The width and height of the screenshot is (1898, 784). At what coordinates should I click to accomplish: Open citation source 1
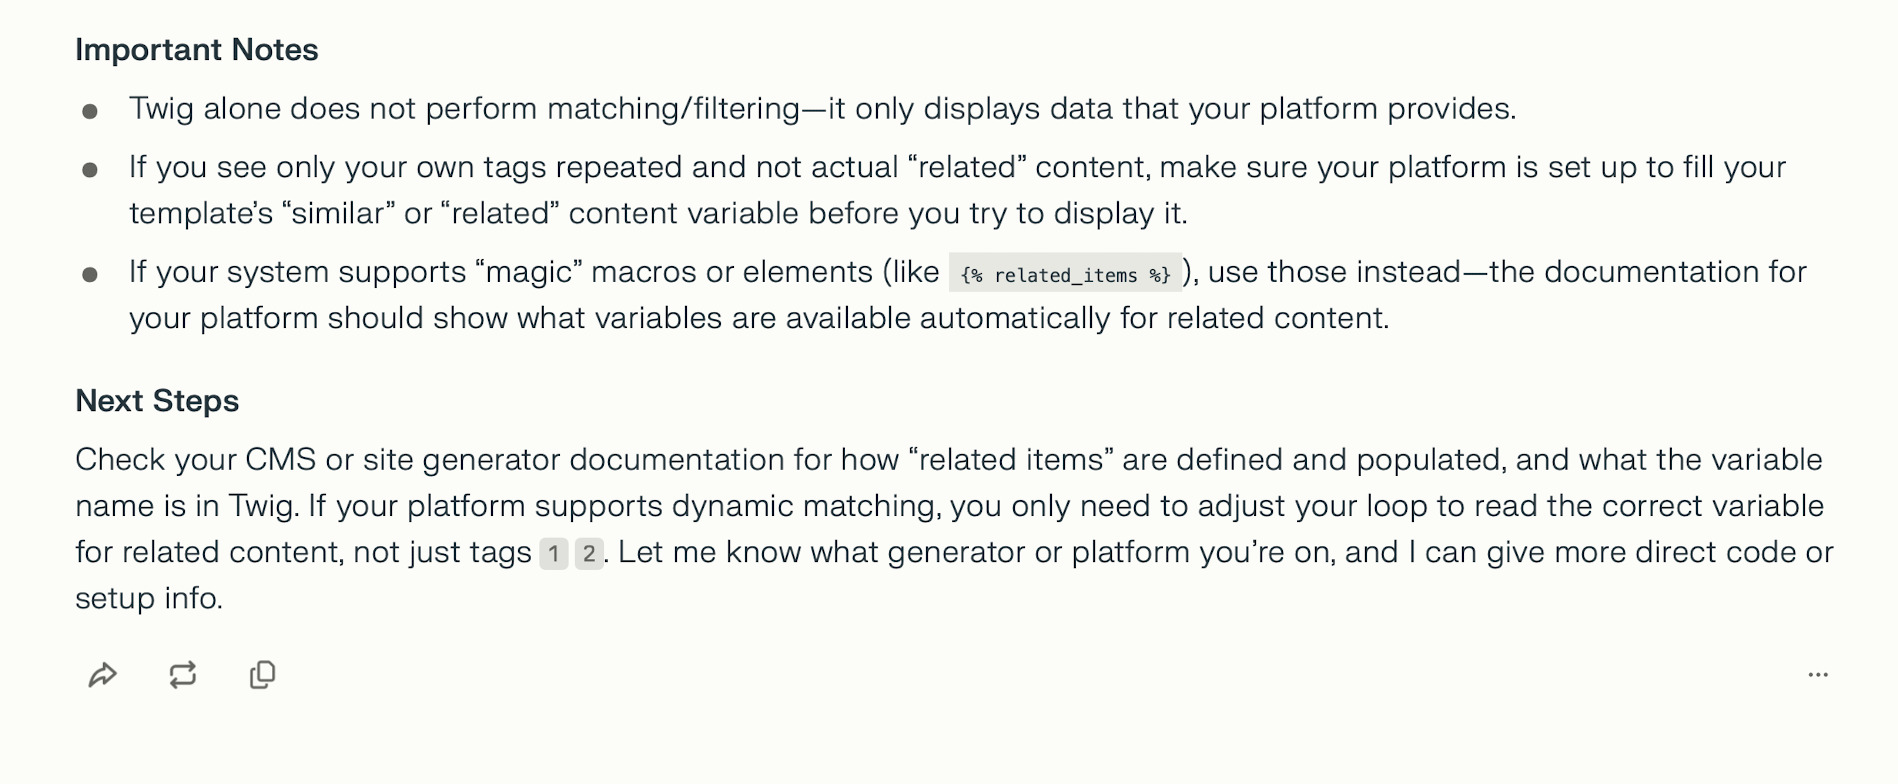coord(553,553)
